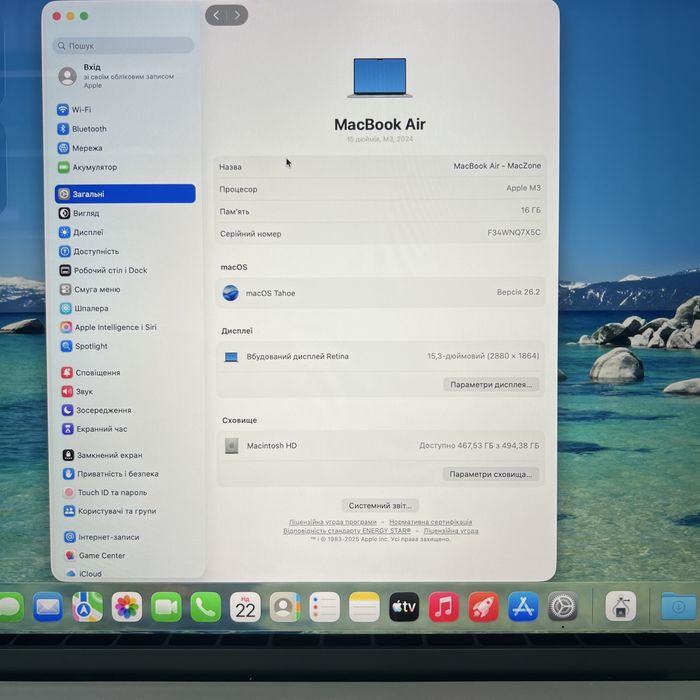Open Користувачі та групи settings
The width and height of the screenshot is (700, 700).
click(x=110, y=511)
